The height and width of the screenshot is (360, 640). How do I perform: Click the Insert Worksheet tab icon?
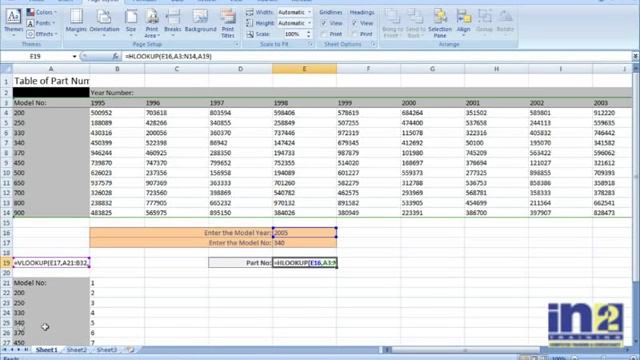click(x=130, y=350)
